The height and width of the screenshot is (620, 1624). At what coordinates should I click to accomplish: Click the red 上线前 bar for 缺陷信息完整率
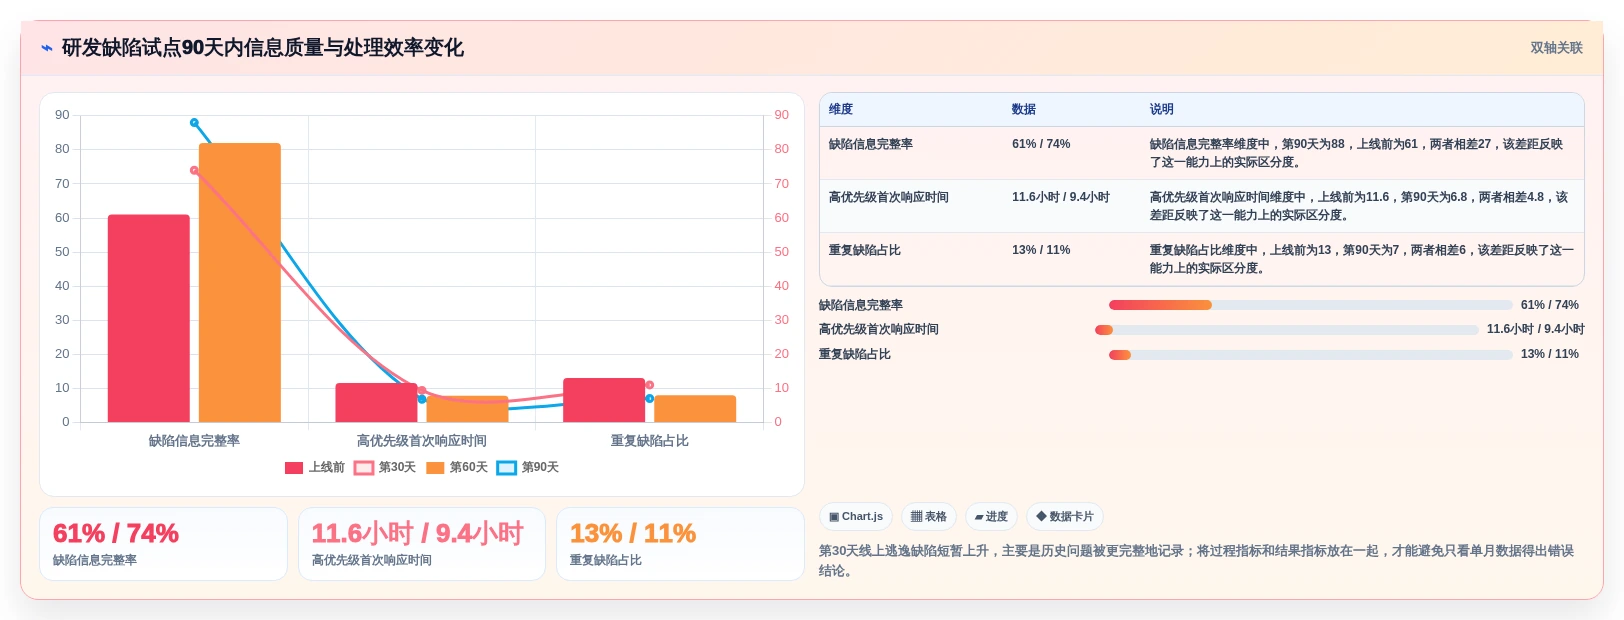pos(149,318)
